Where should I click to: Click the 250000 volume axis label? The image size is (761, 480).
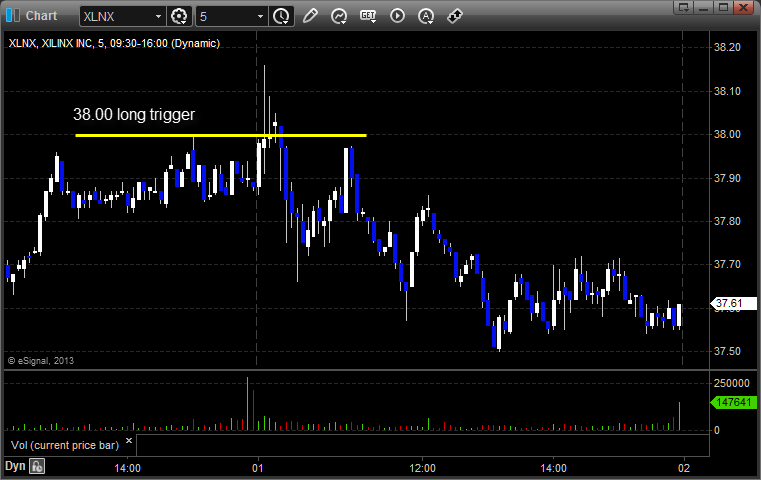(731, 383)
